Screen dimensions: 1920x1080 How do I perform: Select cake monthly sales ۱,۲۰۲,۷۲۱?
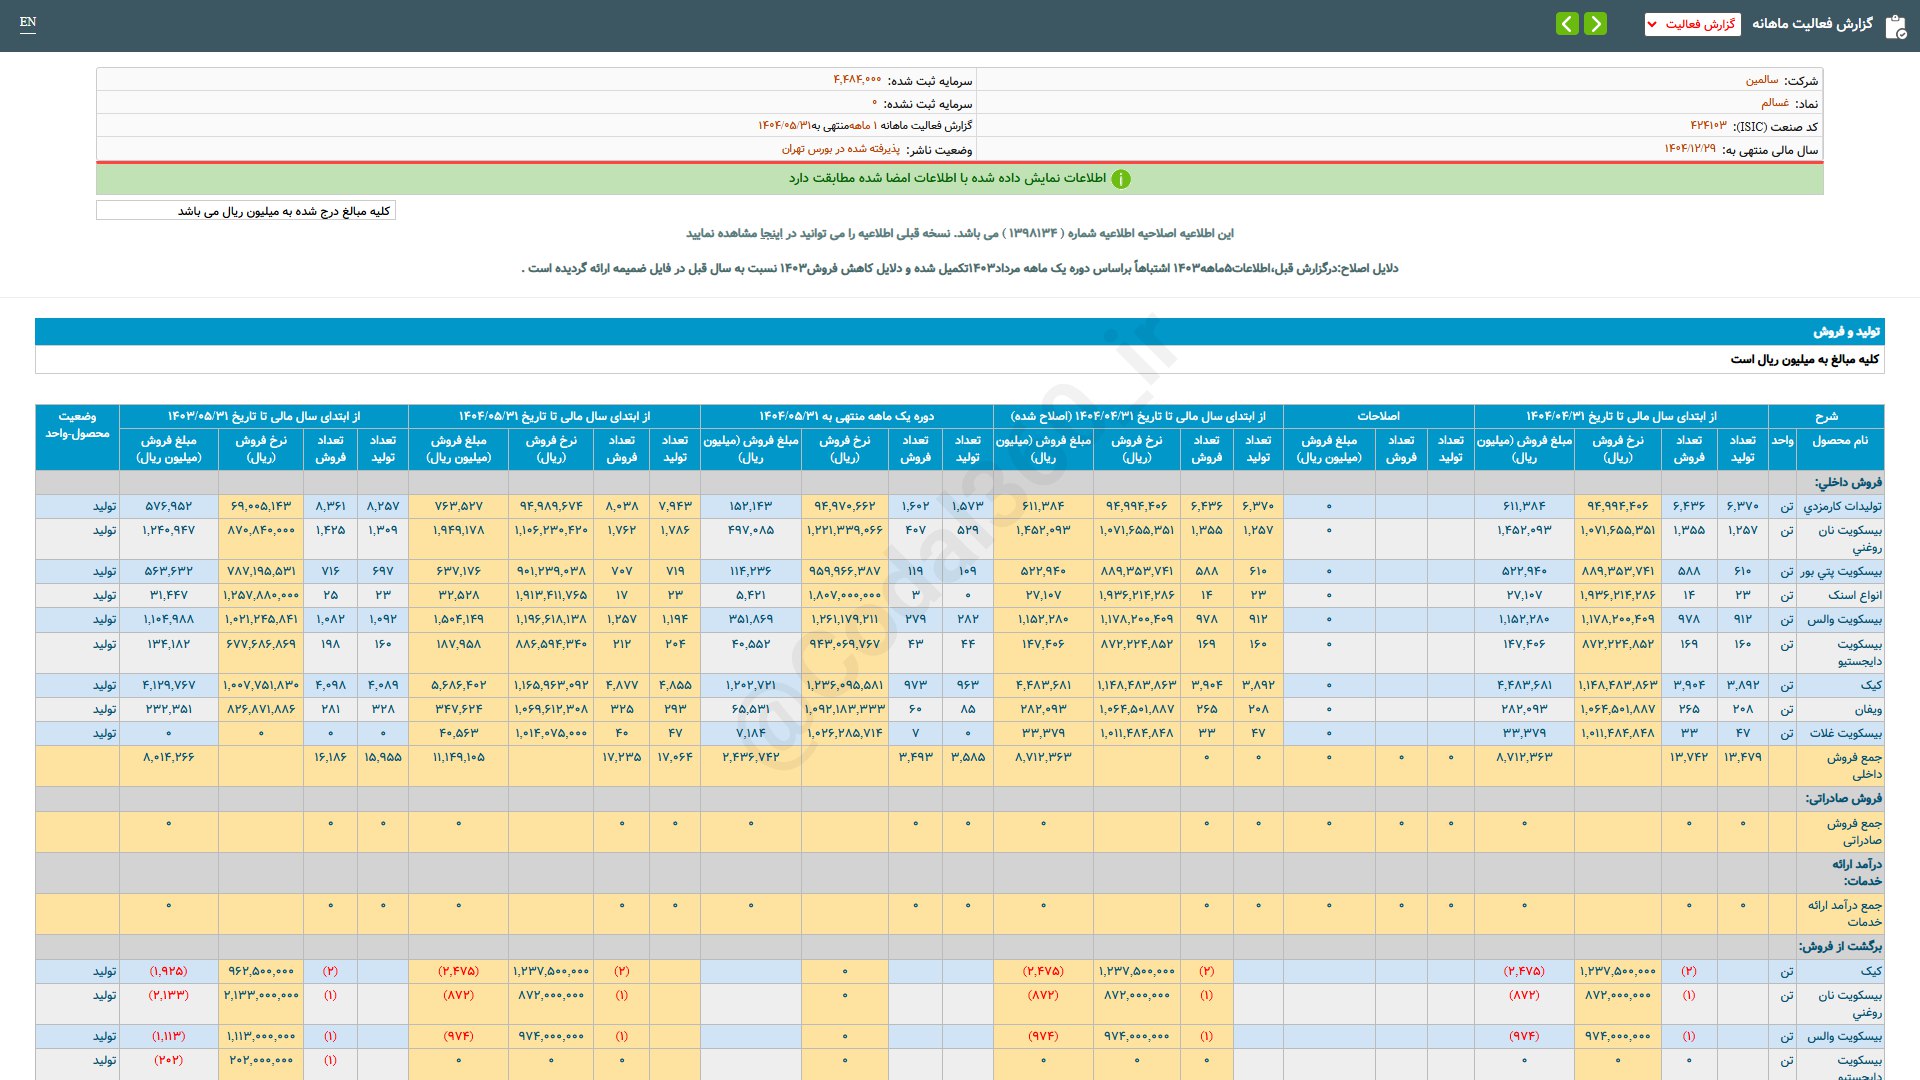(x=751, y=686)
